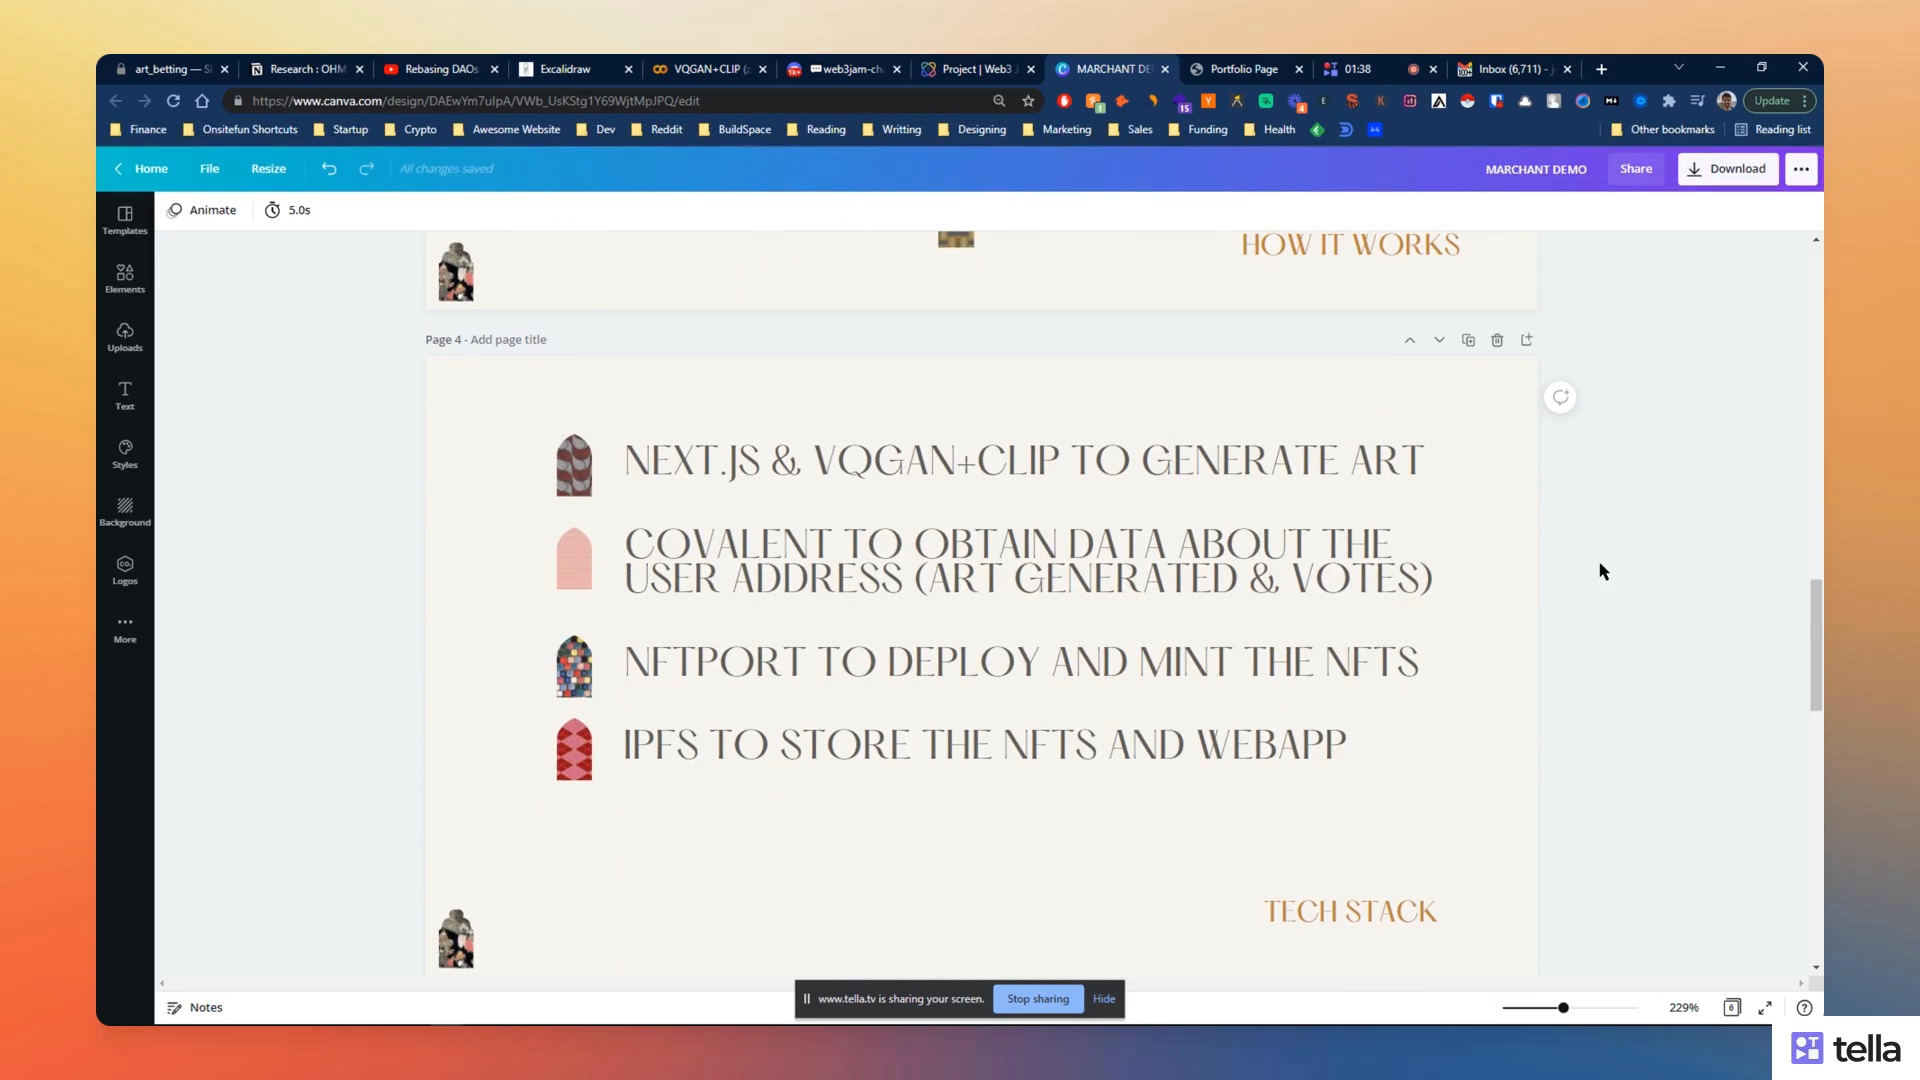This screenshot has width=1920, height=1080.
Task: Open the Logos panel
Action: click(125, 571)
